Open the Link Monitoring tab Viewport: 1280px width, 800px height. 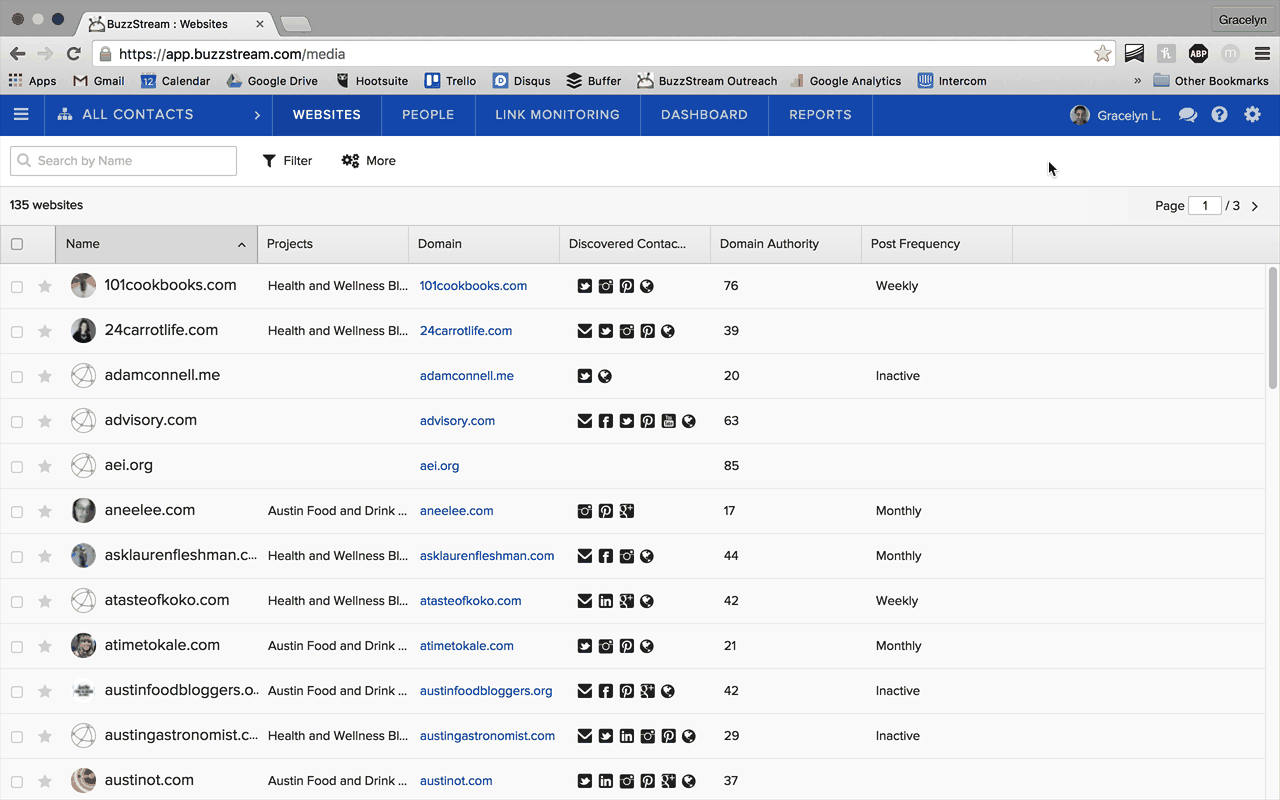(x=557, y=115)
